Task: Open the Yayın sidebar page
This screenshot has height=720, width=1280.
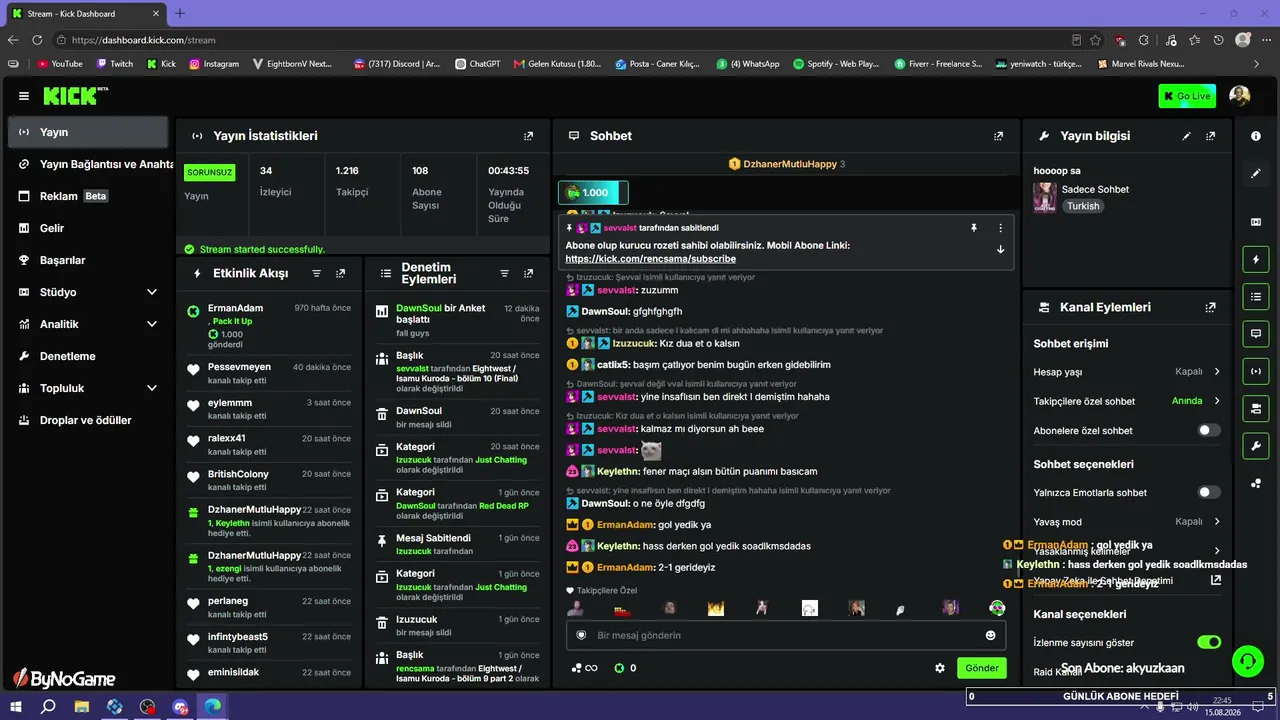Action: [88, 132]
